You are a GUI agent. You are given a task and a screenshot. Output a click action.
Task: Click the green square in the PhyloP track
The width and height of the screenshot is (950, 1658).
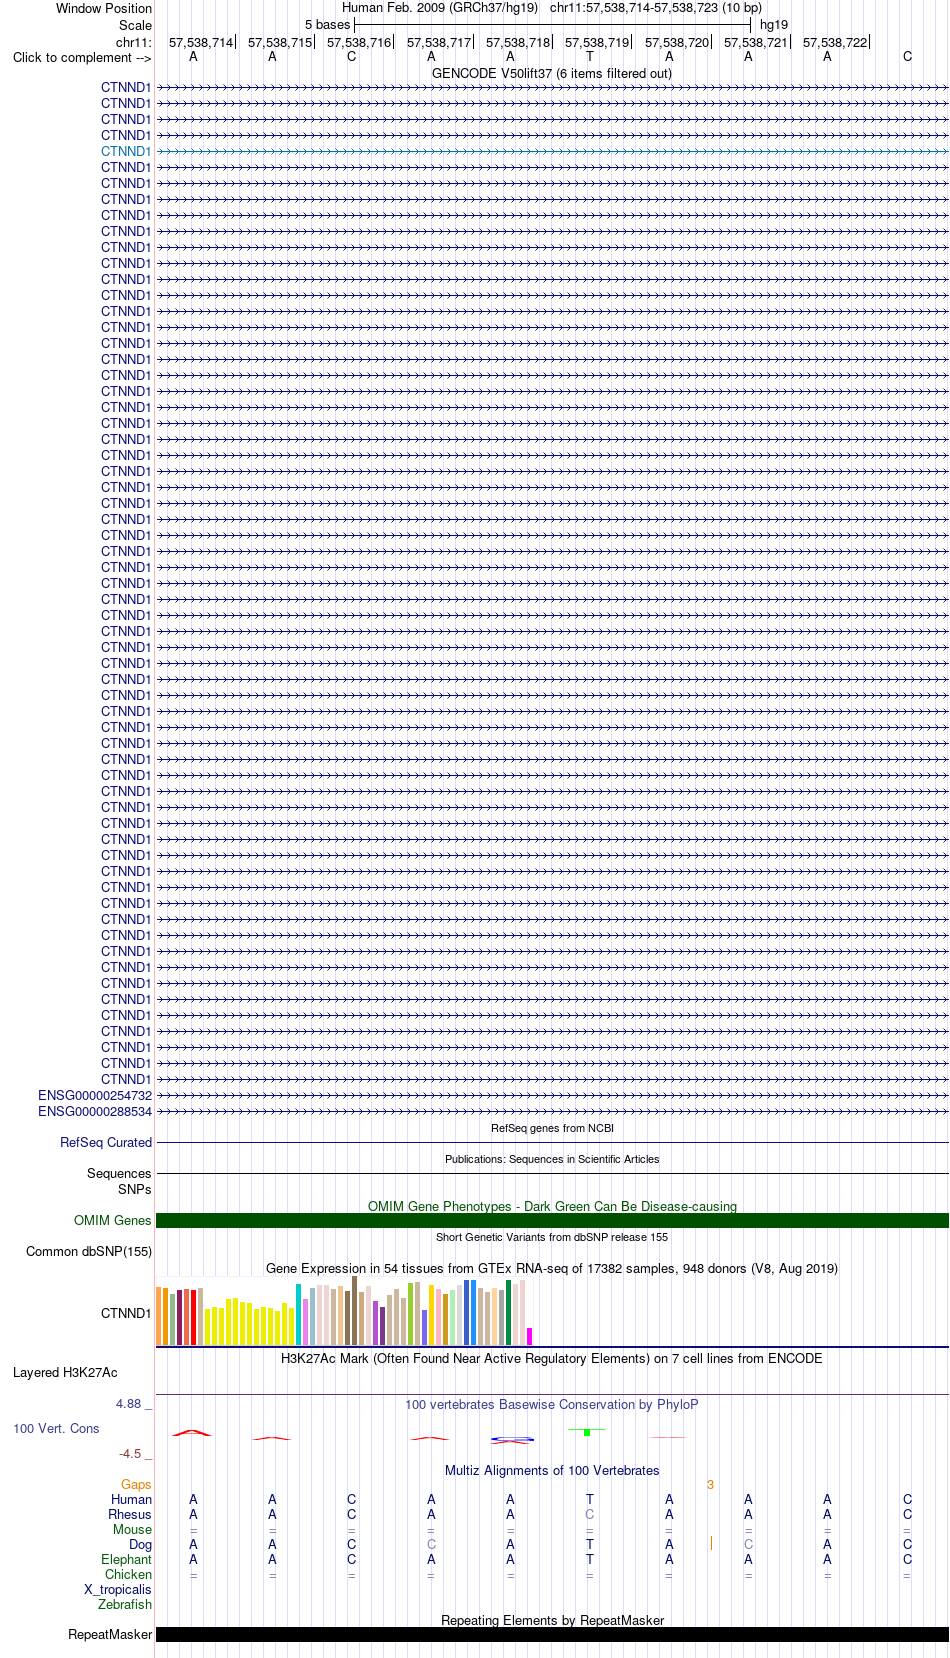(587, 1433)
